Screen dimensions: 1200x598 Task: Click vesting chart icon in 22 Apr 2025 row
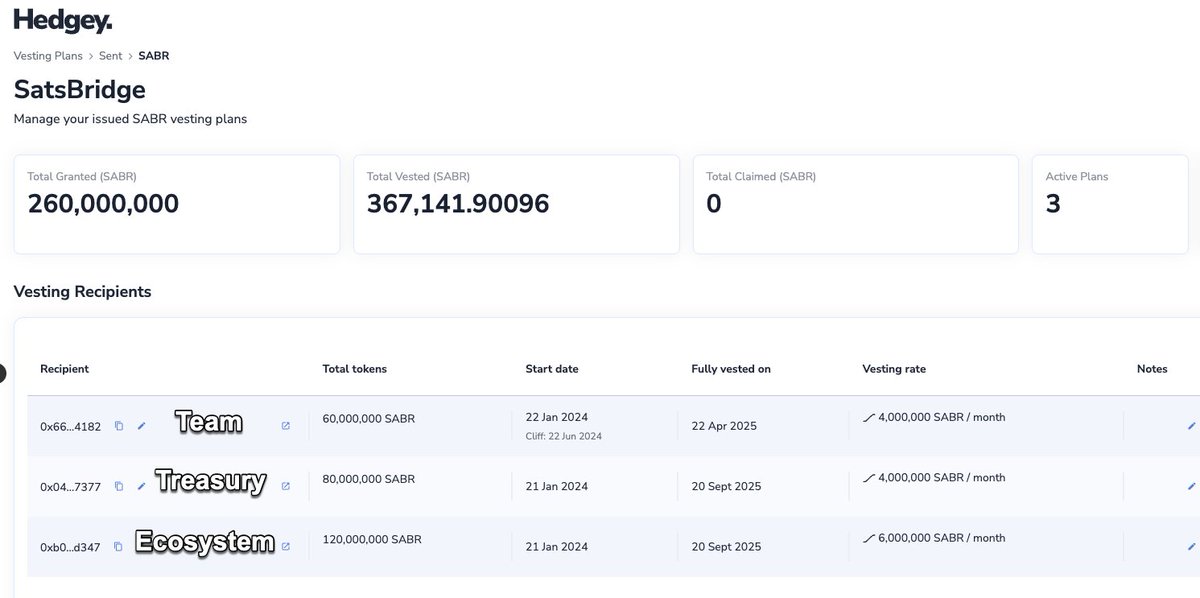click(x=868, y=418)
